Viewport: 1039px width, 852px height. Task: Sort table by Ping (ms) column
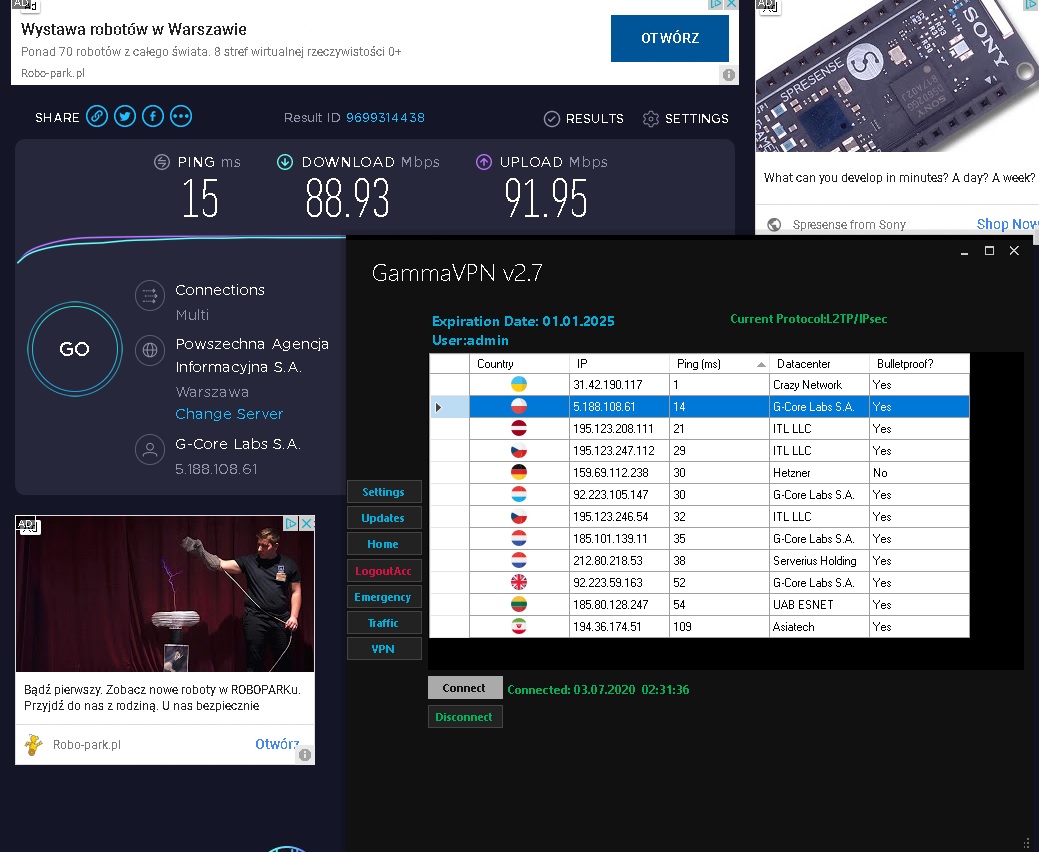point(719,364)
